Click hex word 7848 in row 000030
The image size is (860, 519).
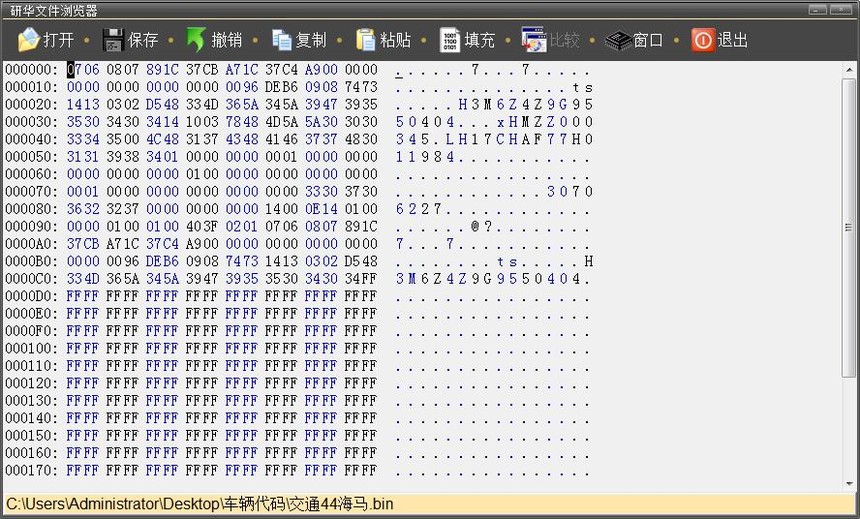[242, 122]
